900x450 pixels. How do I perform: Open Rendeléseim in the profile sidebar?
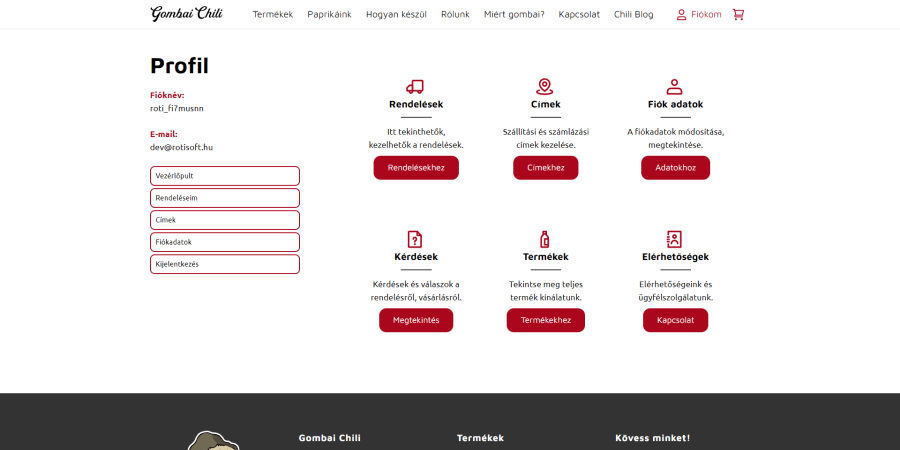pyautogui.click(x=225, y=198)
